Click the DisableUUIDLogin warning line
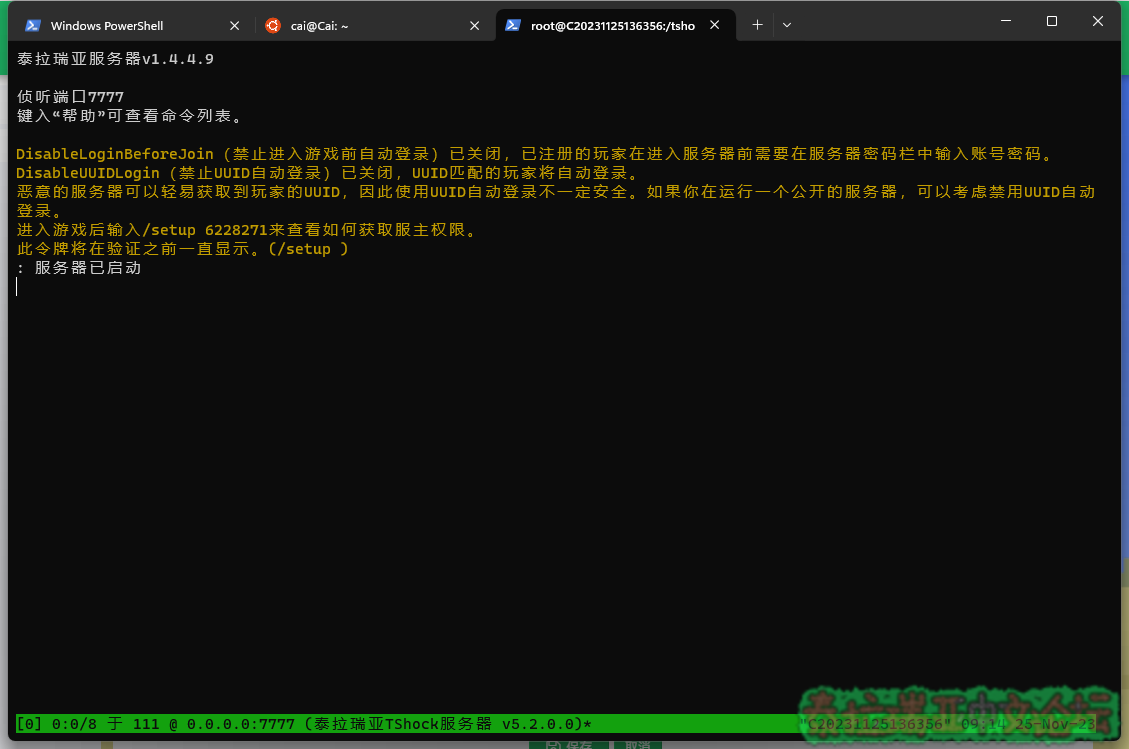This screenshot has height=749, width=1129. [x=328, y=173]
